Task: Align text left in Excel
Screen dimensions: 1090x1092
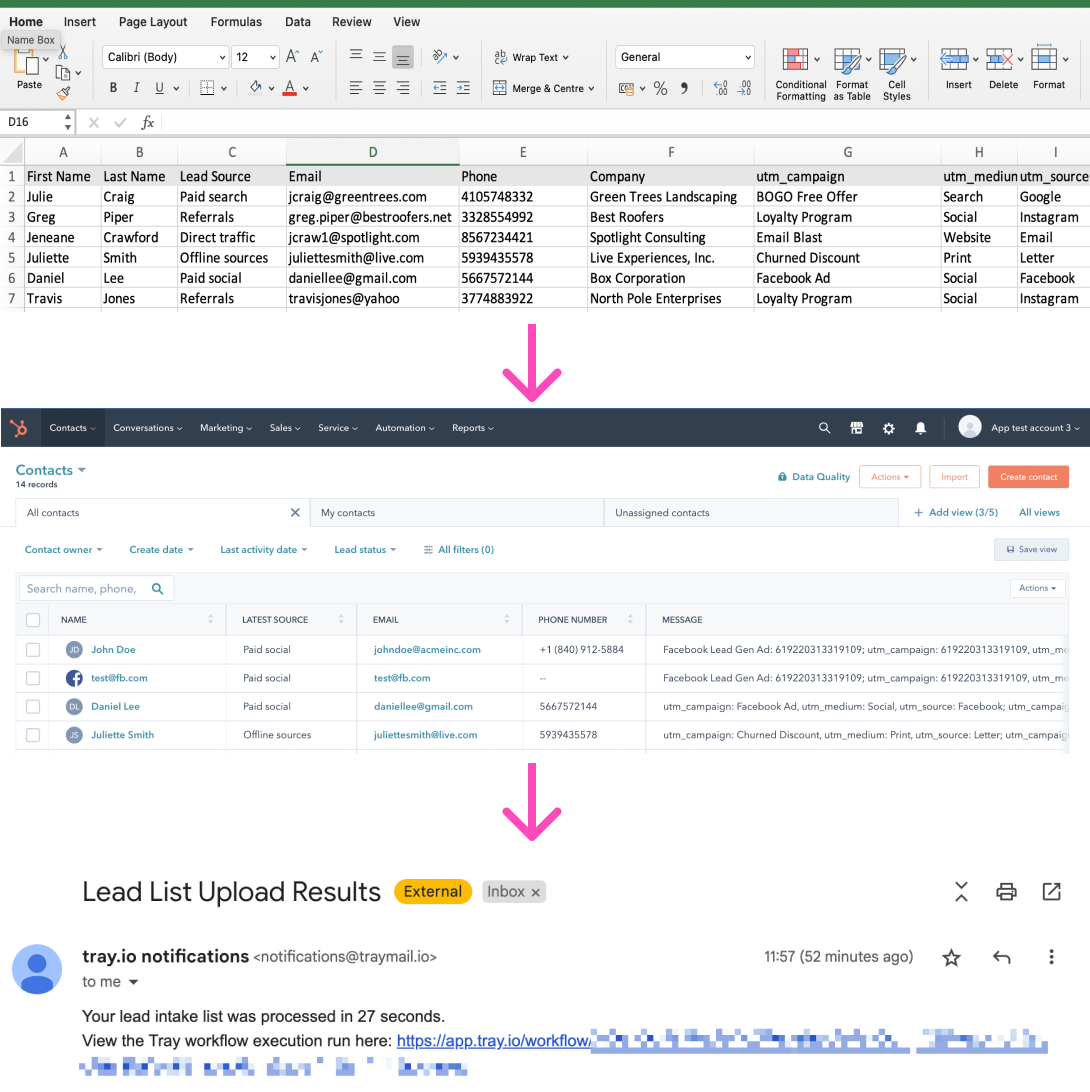Action: [356, 88]
